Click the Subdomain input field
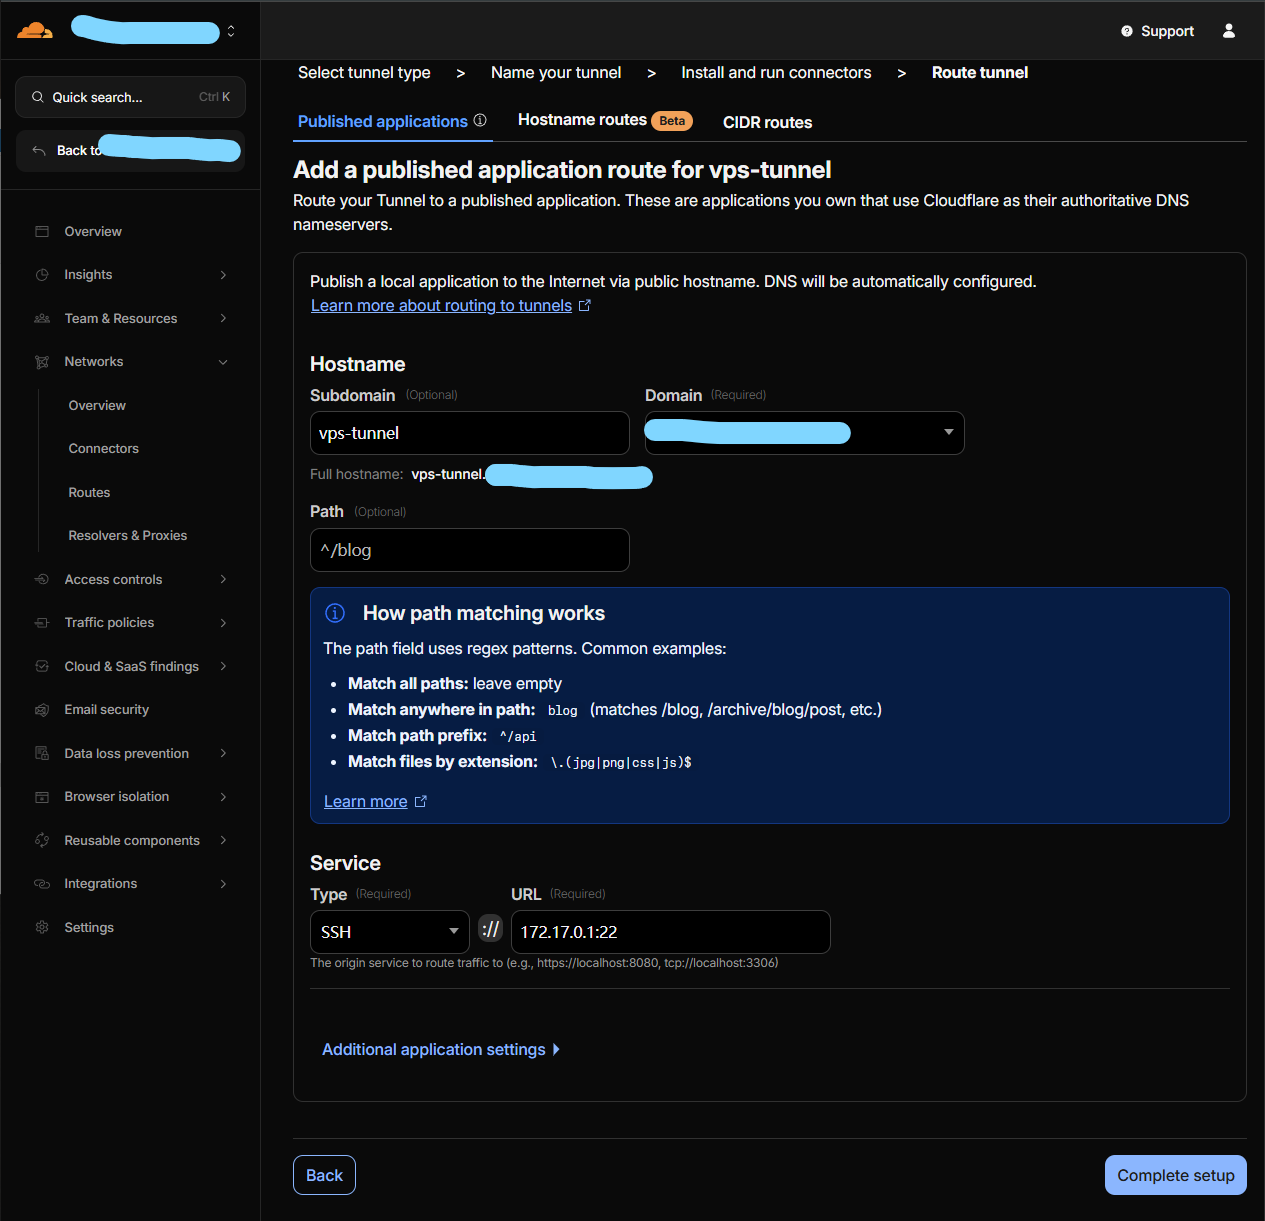 469,433
